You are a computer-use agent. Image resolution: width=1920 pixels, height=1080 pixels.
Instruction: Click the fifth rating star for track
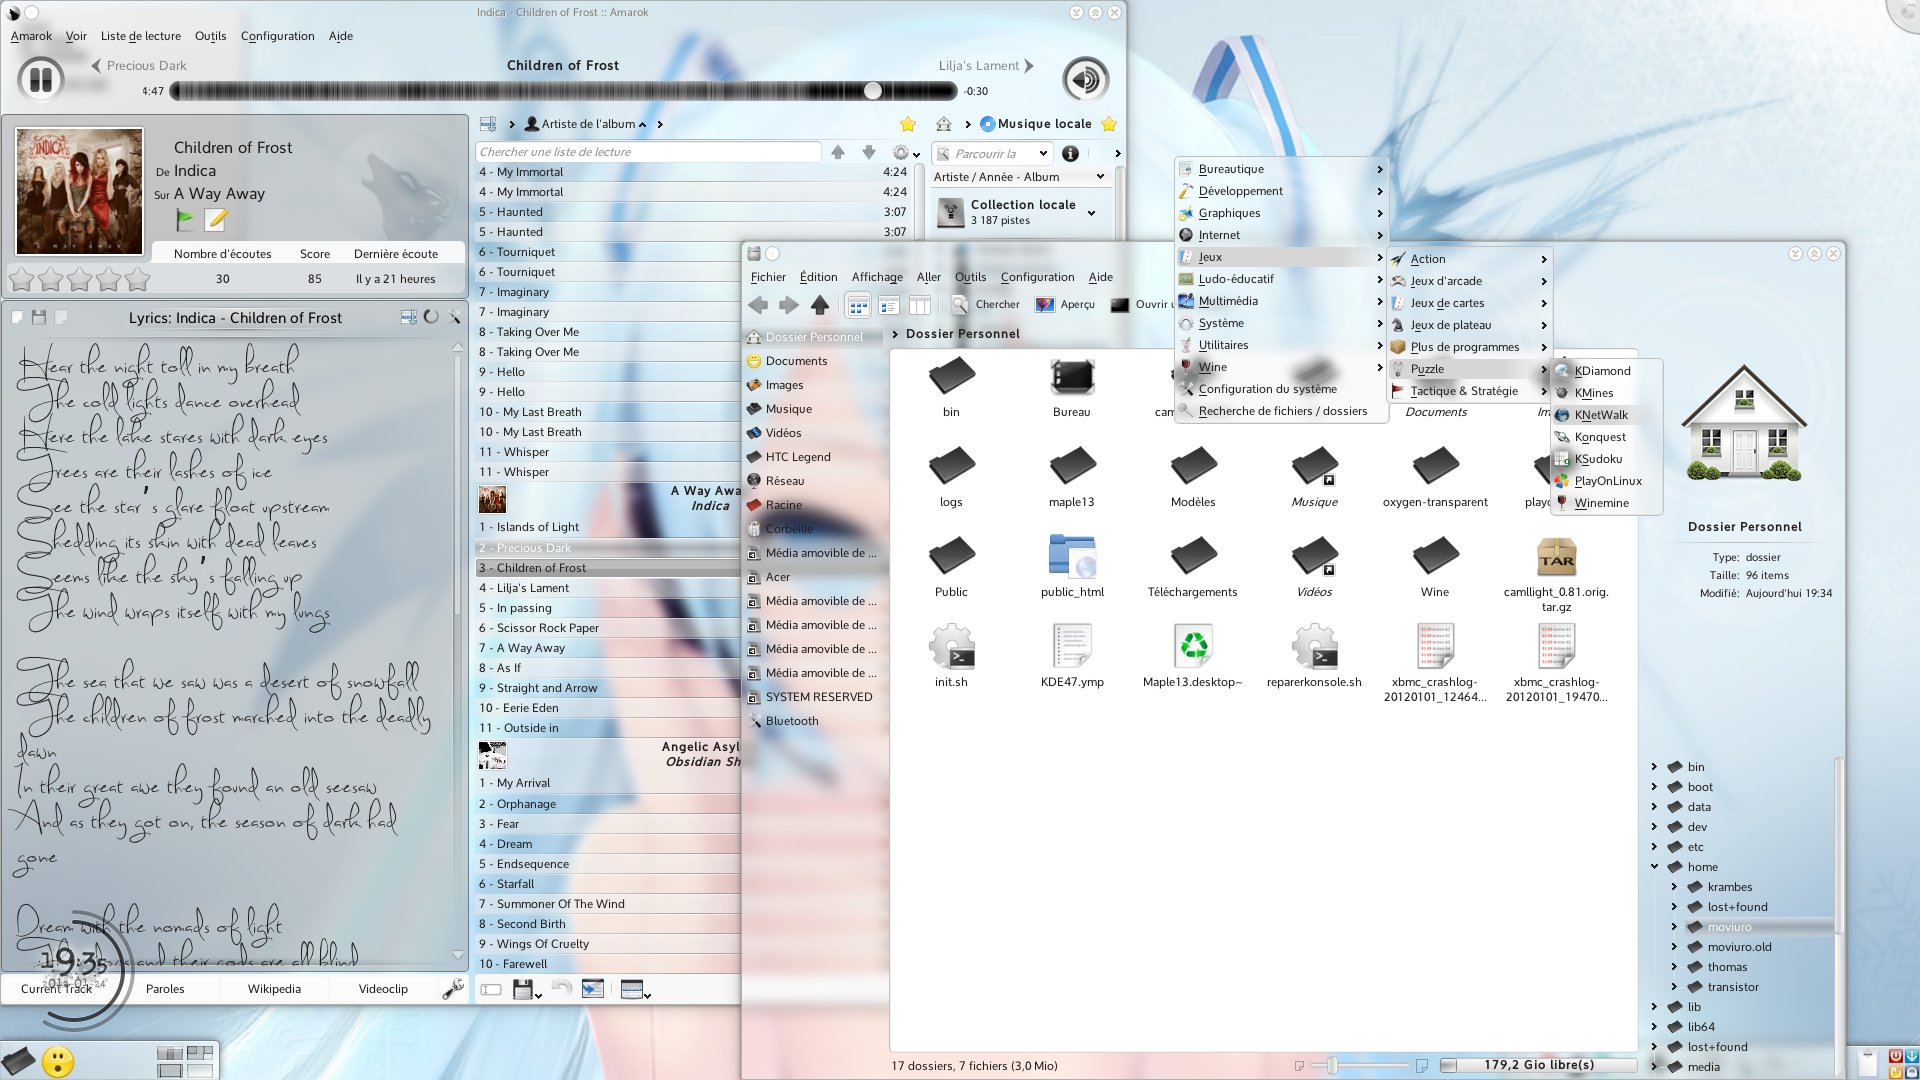138,279
